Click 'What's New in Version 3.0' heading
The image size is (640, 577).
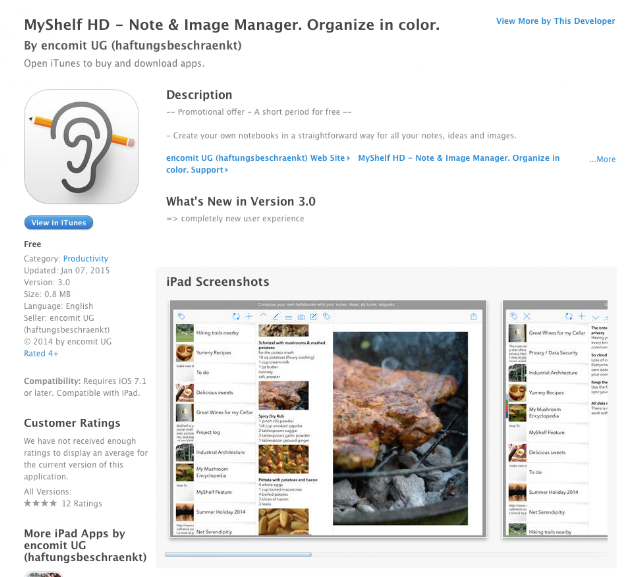coord(241,202)
